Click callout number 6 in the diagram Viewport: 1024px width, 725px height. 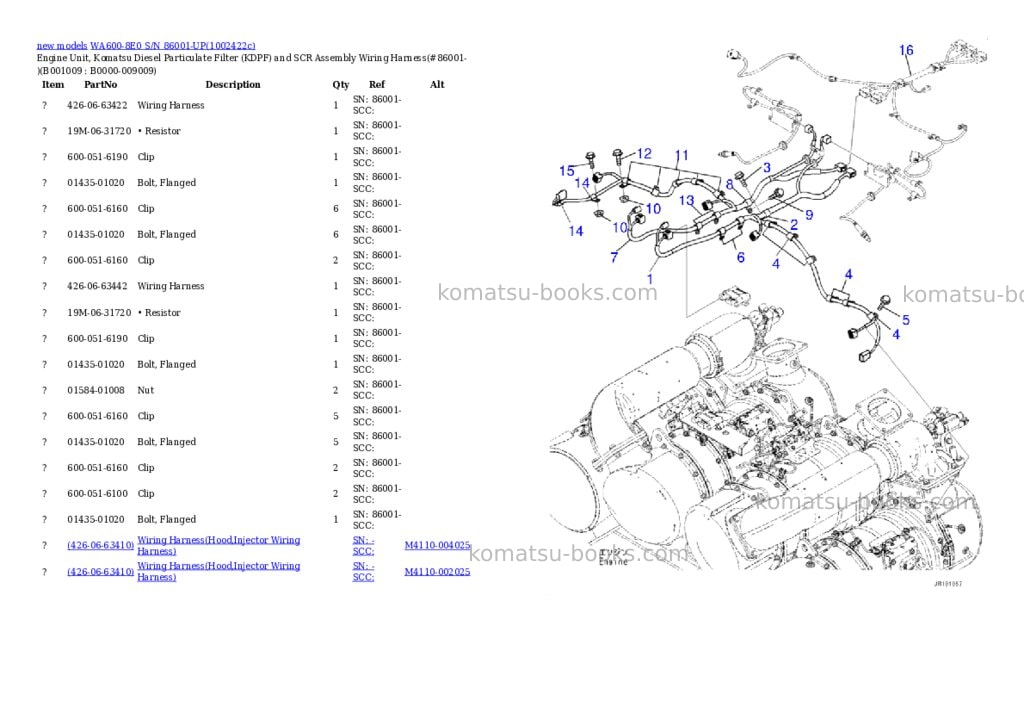[x=741, y=257]
